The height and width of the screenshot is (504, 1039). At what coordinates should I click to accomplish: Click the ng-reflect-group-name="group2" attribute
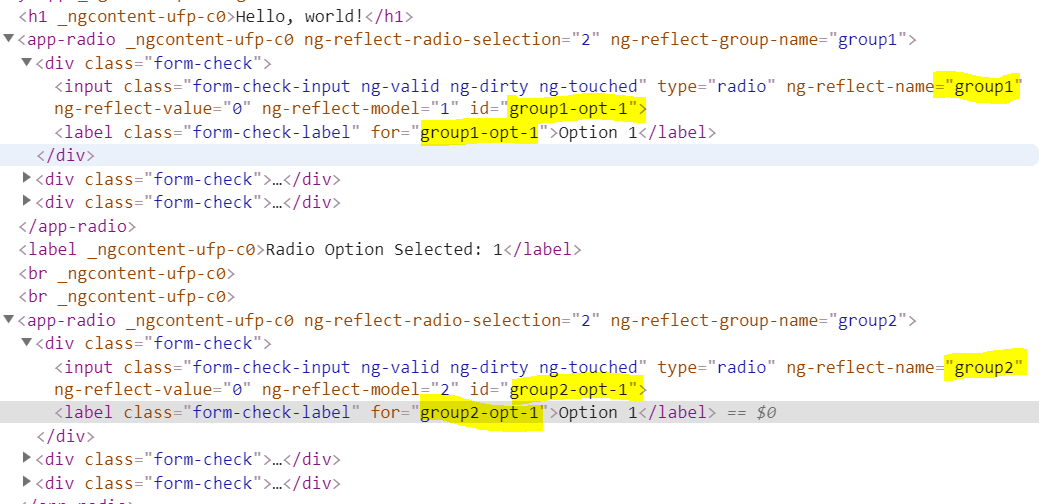point(759,321)
